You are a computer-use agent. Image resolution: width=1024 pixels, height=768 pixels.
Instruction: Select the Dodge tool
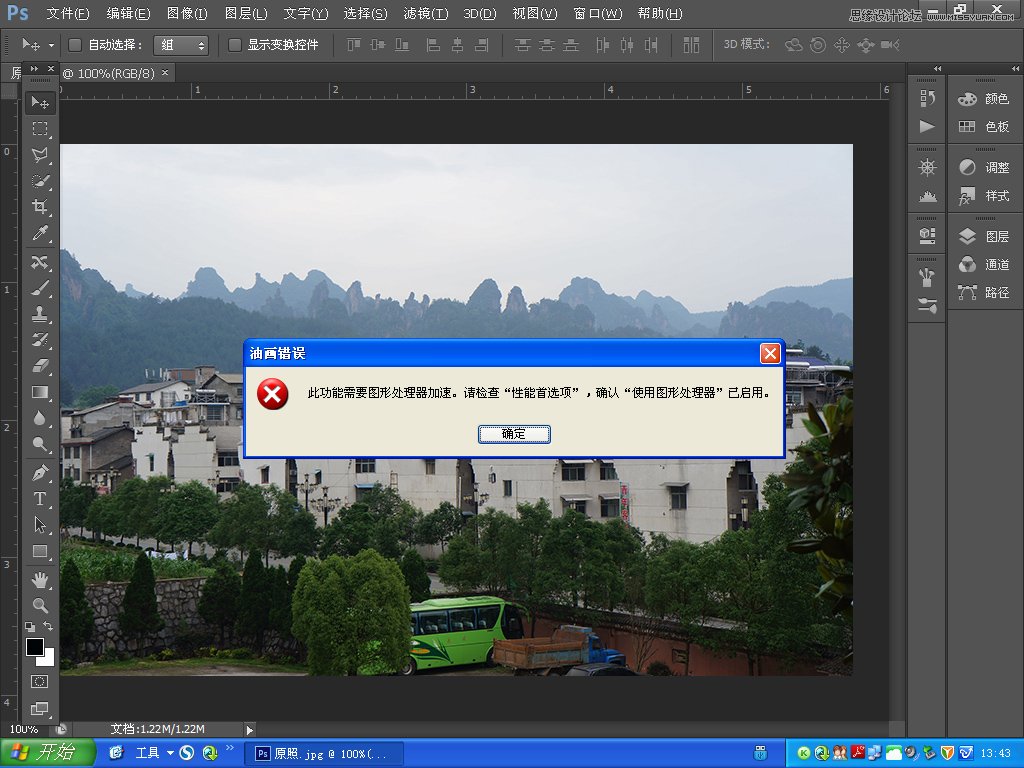(40, 444)
